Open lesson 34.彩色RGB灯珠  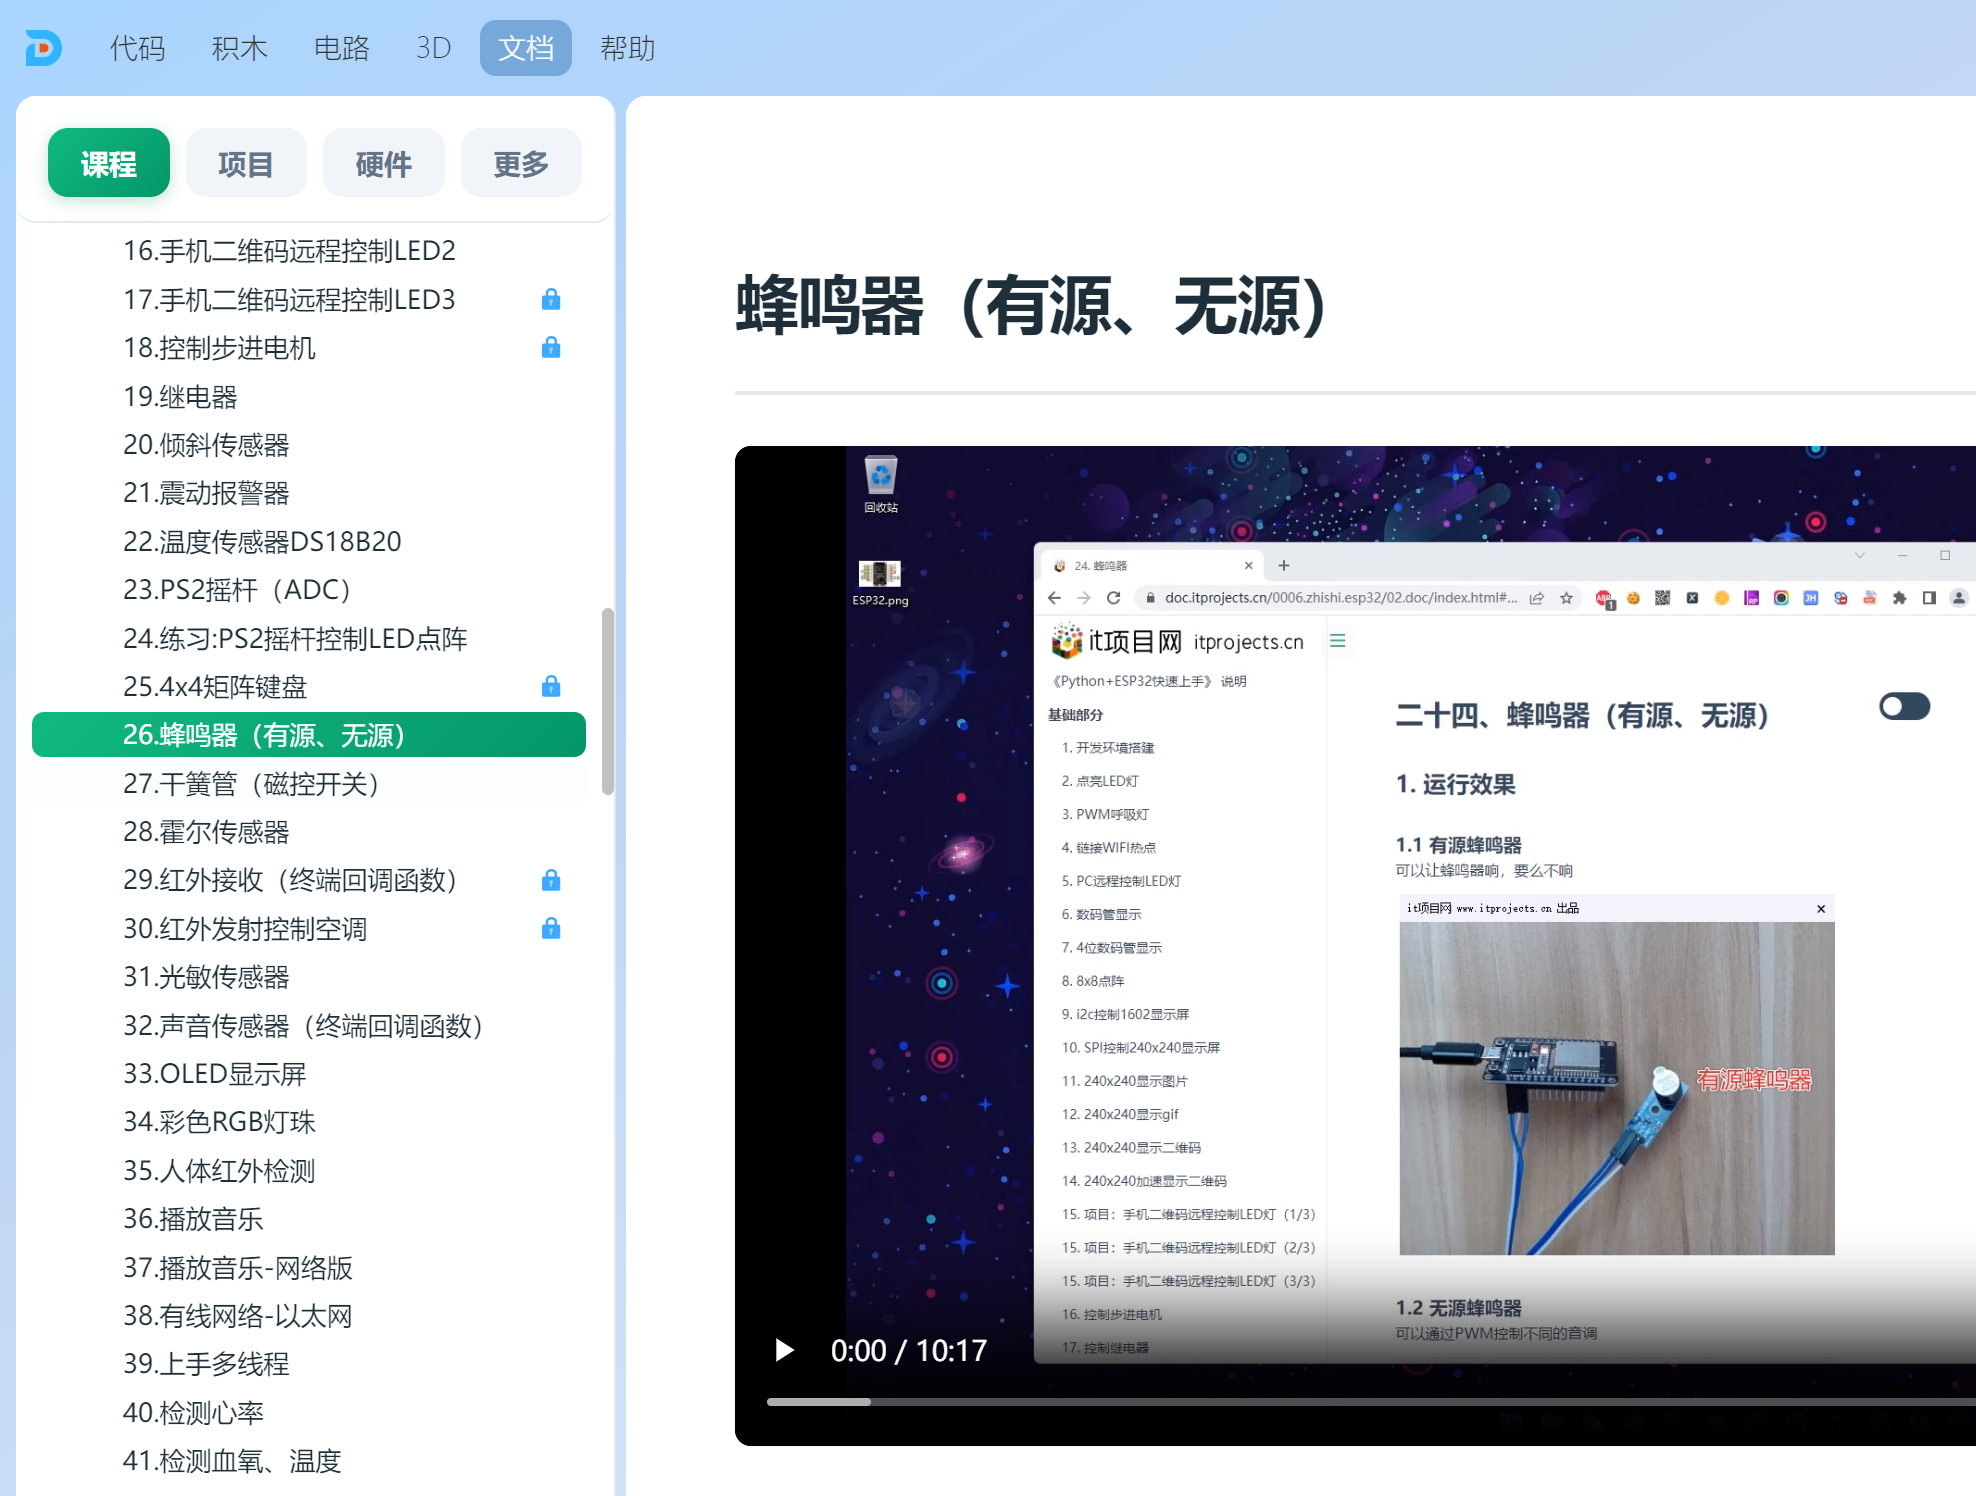pyautogui.click(x=309, y=1122)
